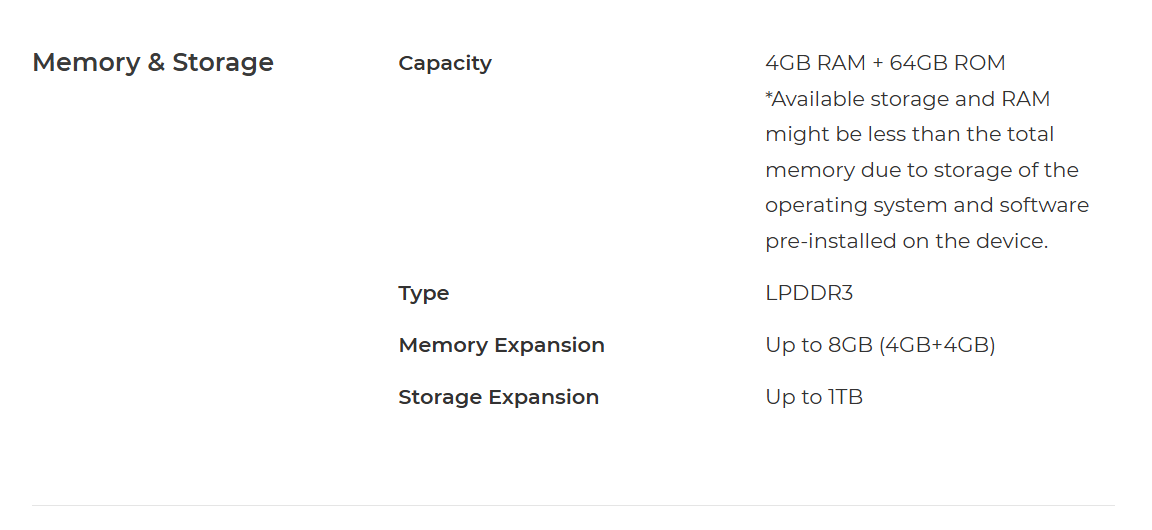Click the word 'Storage' in the heading
Screen dimensions: 1152x530
223,62
